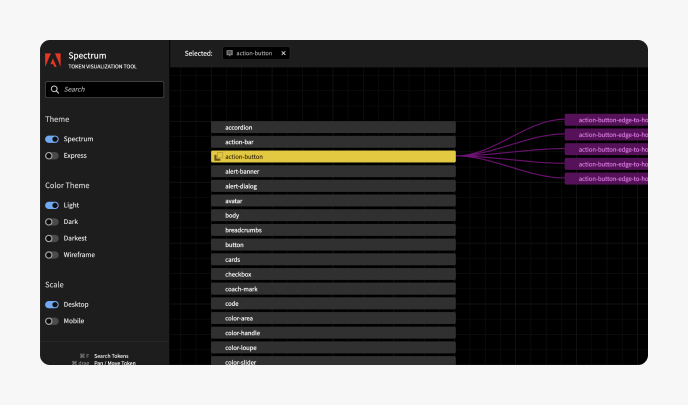688x405 pixels.
Task: Select the code component row
Action: click(333, 304)
